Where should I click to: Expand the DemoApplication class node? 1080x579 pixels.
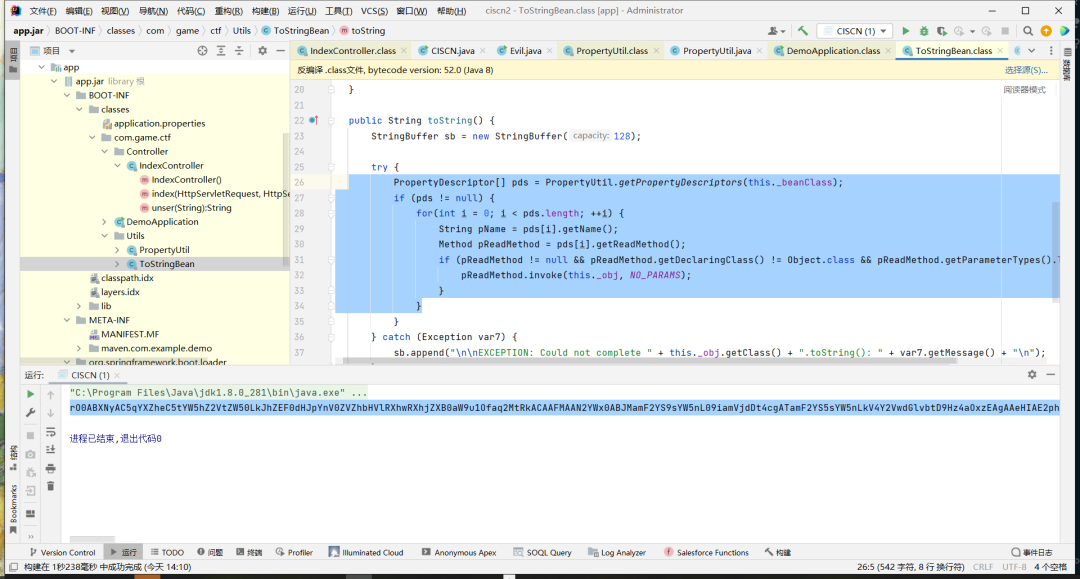[x=105, y=222]
